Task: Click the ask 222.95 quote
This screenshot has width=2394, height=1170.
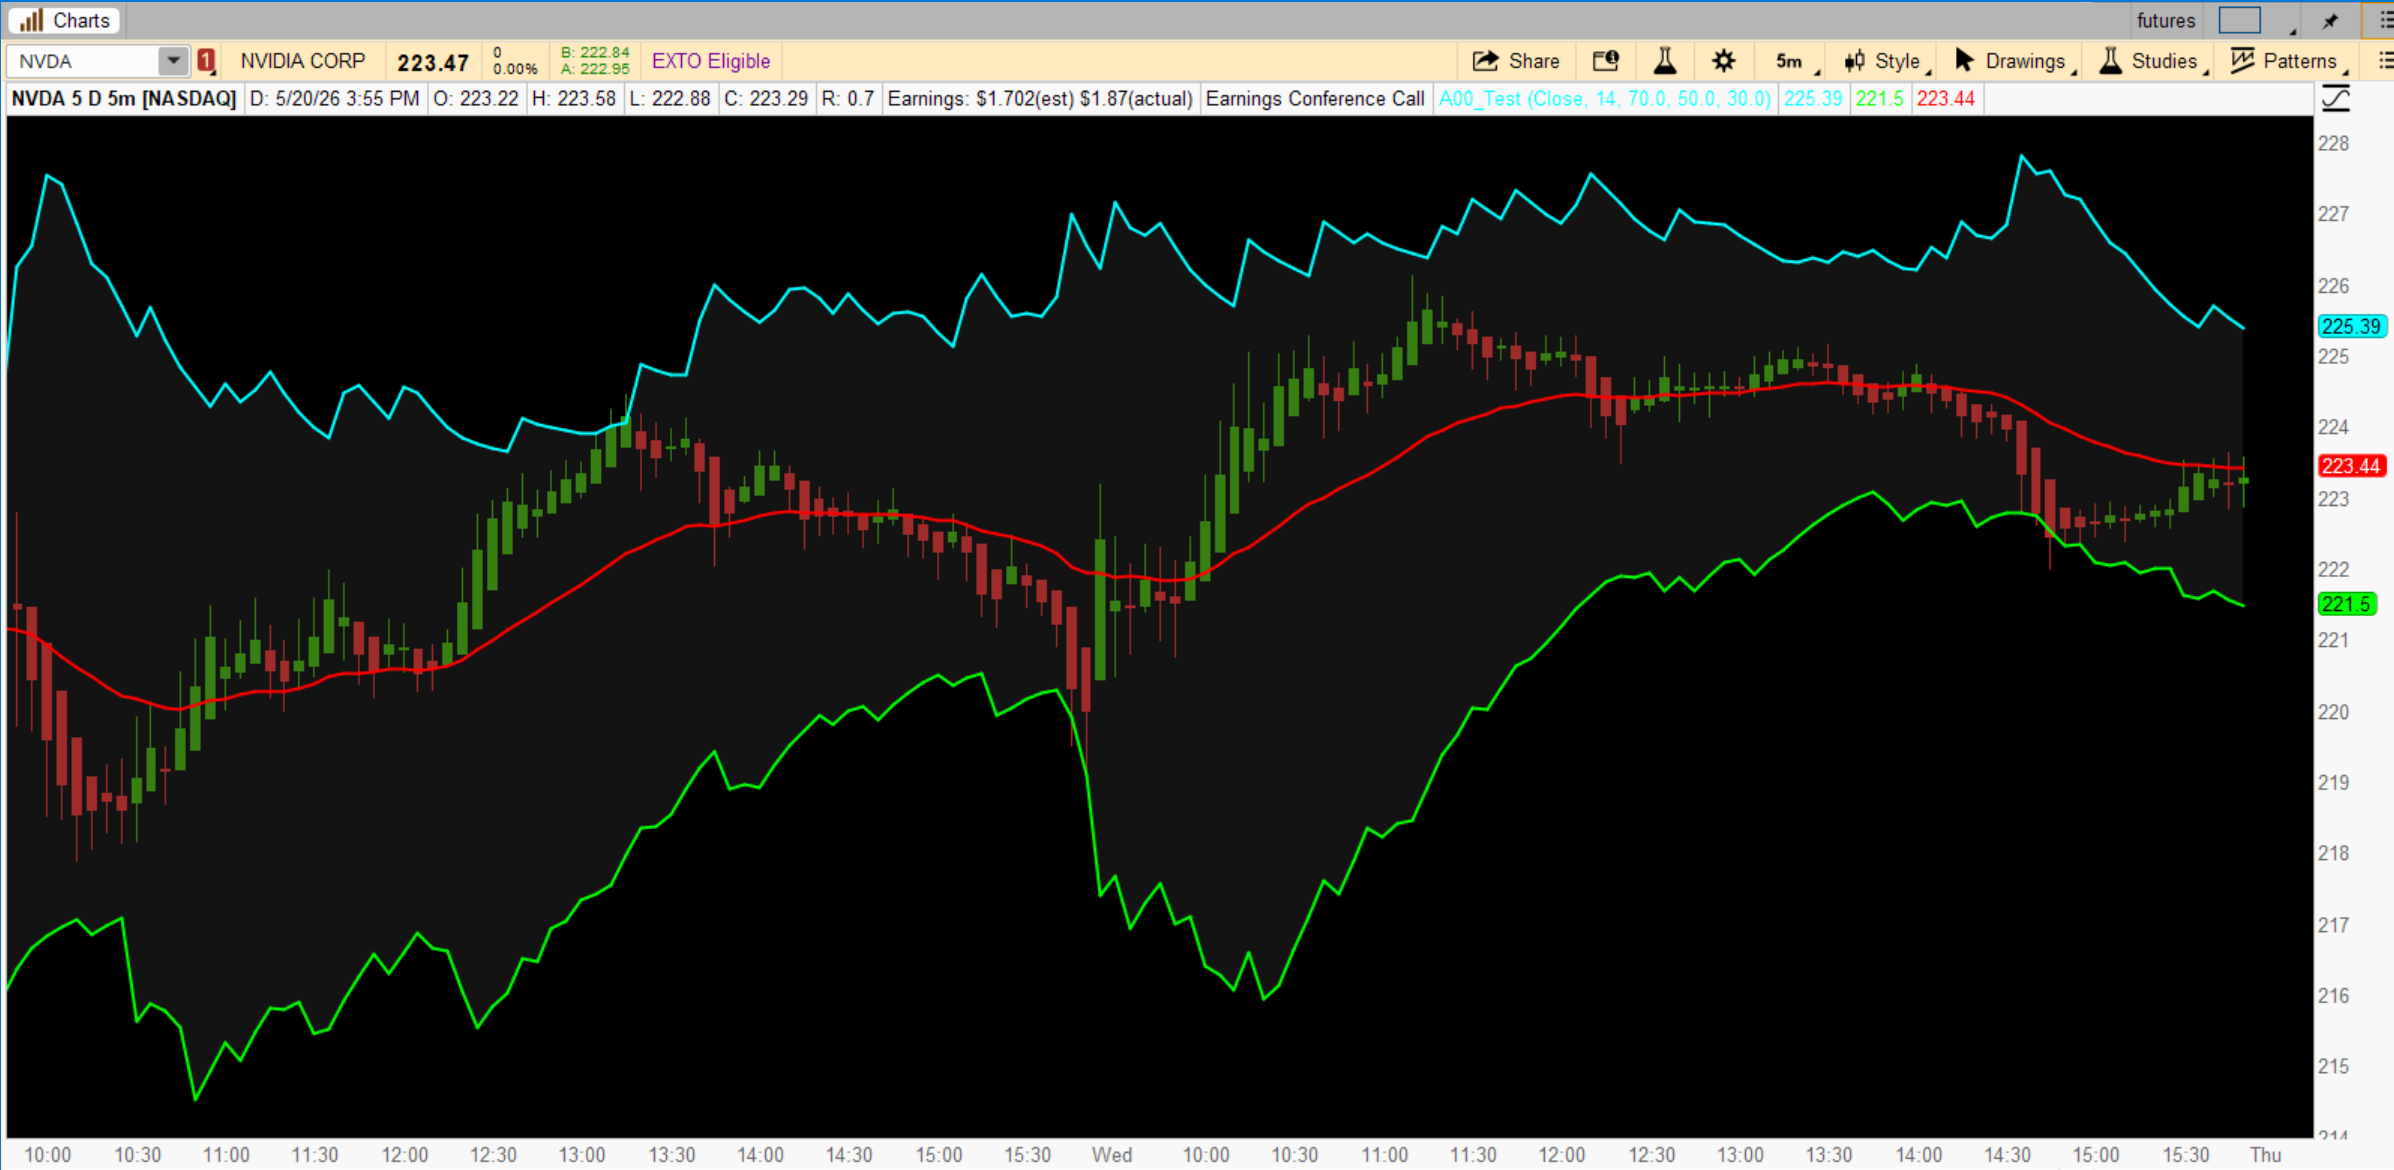Action: tap(595, 69)
